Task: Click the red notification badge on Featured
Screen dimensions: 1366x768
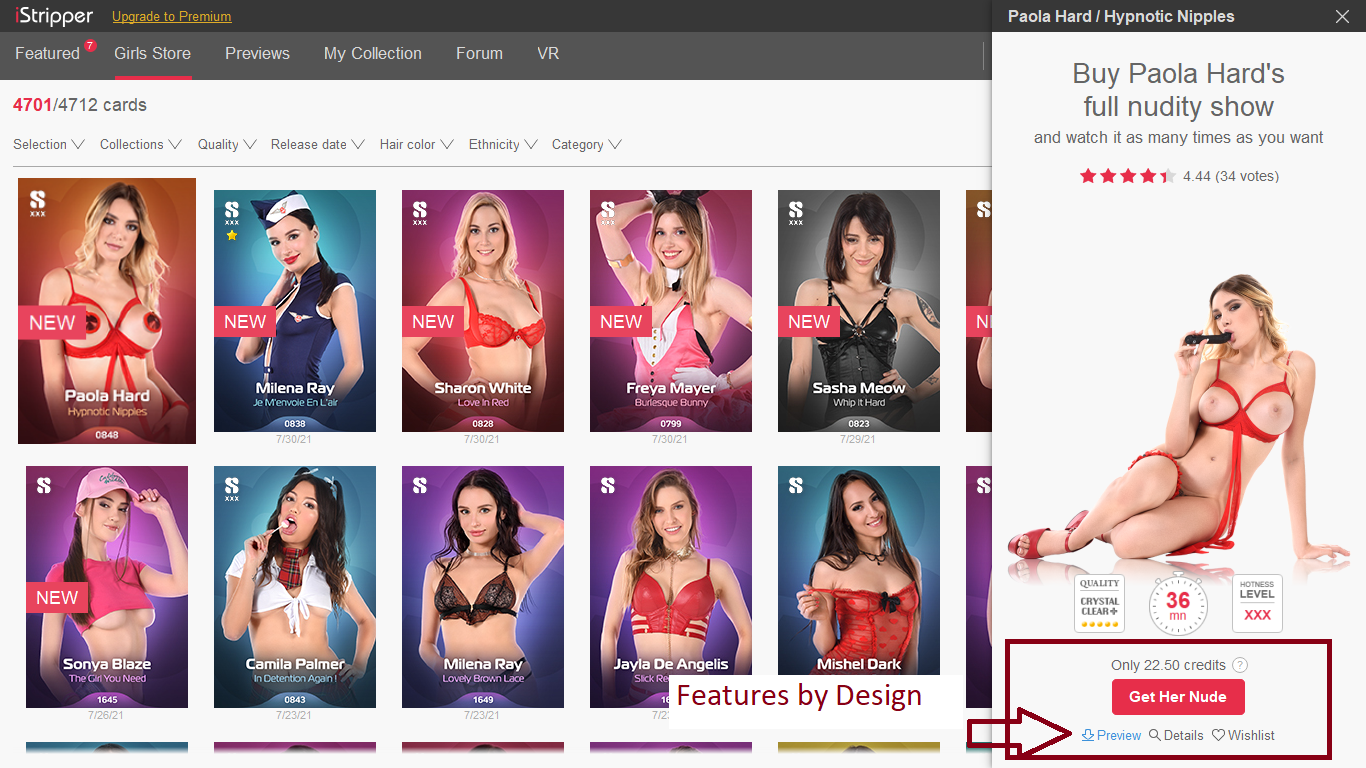Action: 90,45
